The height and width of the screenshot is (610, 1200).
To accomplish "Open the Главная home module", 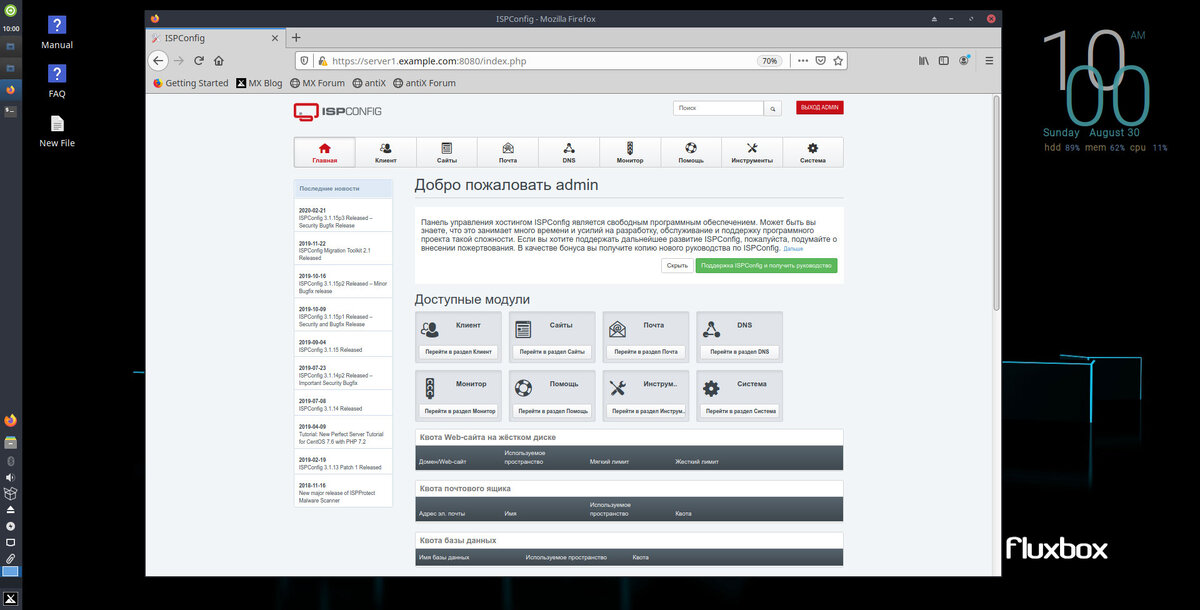I will coord(324,152).
